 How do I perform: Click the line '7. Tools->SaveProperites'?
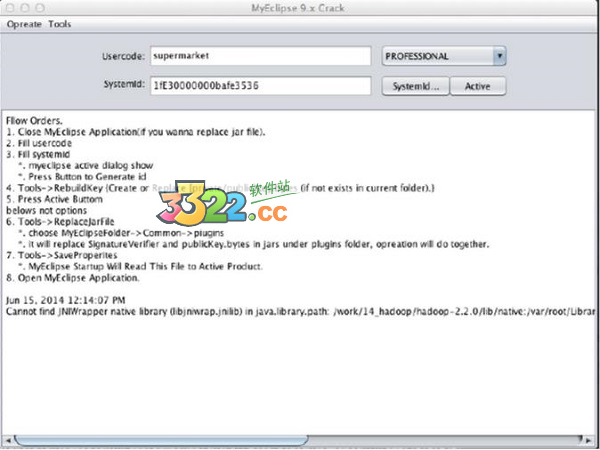click(x=62, y=255)
